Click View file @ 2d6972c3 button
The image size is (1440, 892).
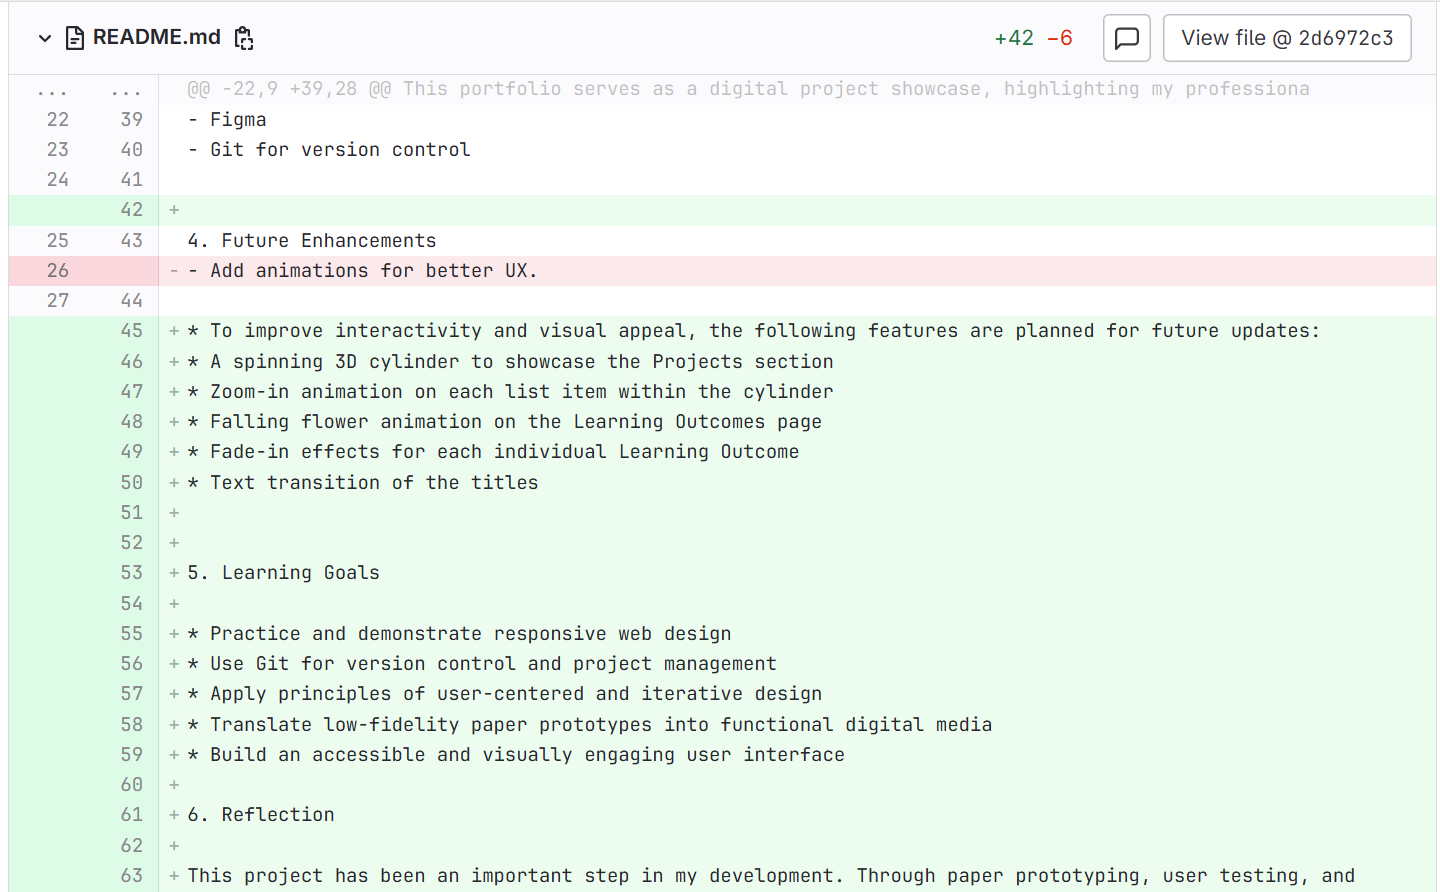click(x=1286, y=38)
